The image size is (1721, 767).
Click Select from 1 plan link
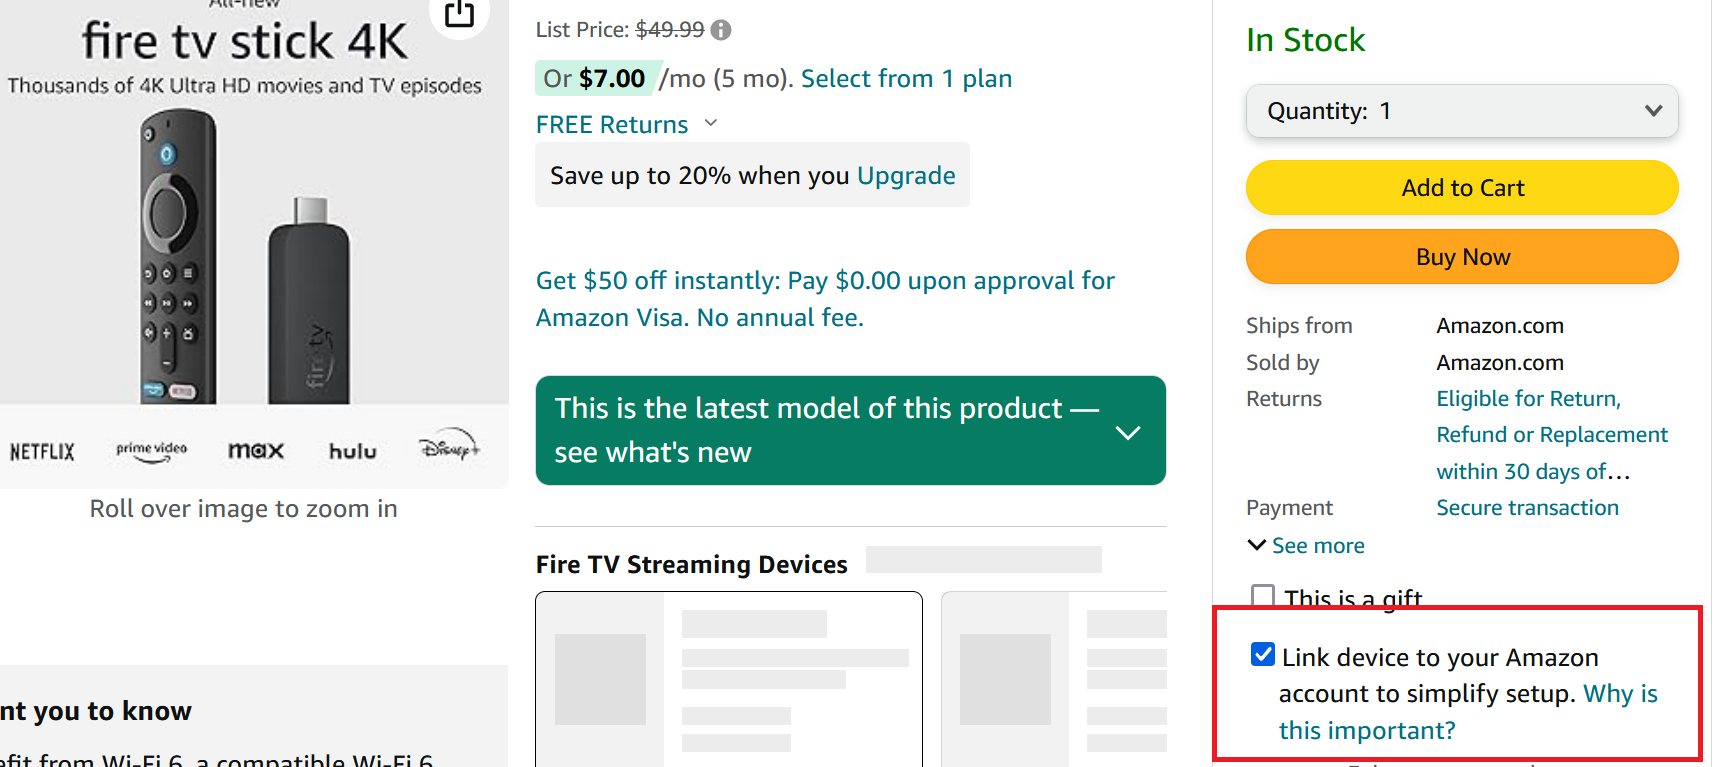click(906, 79)
